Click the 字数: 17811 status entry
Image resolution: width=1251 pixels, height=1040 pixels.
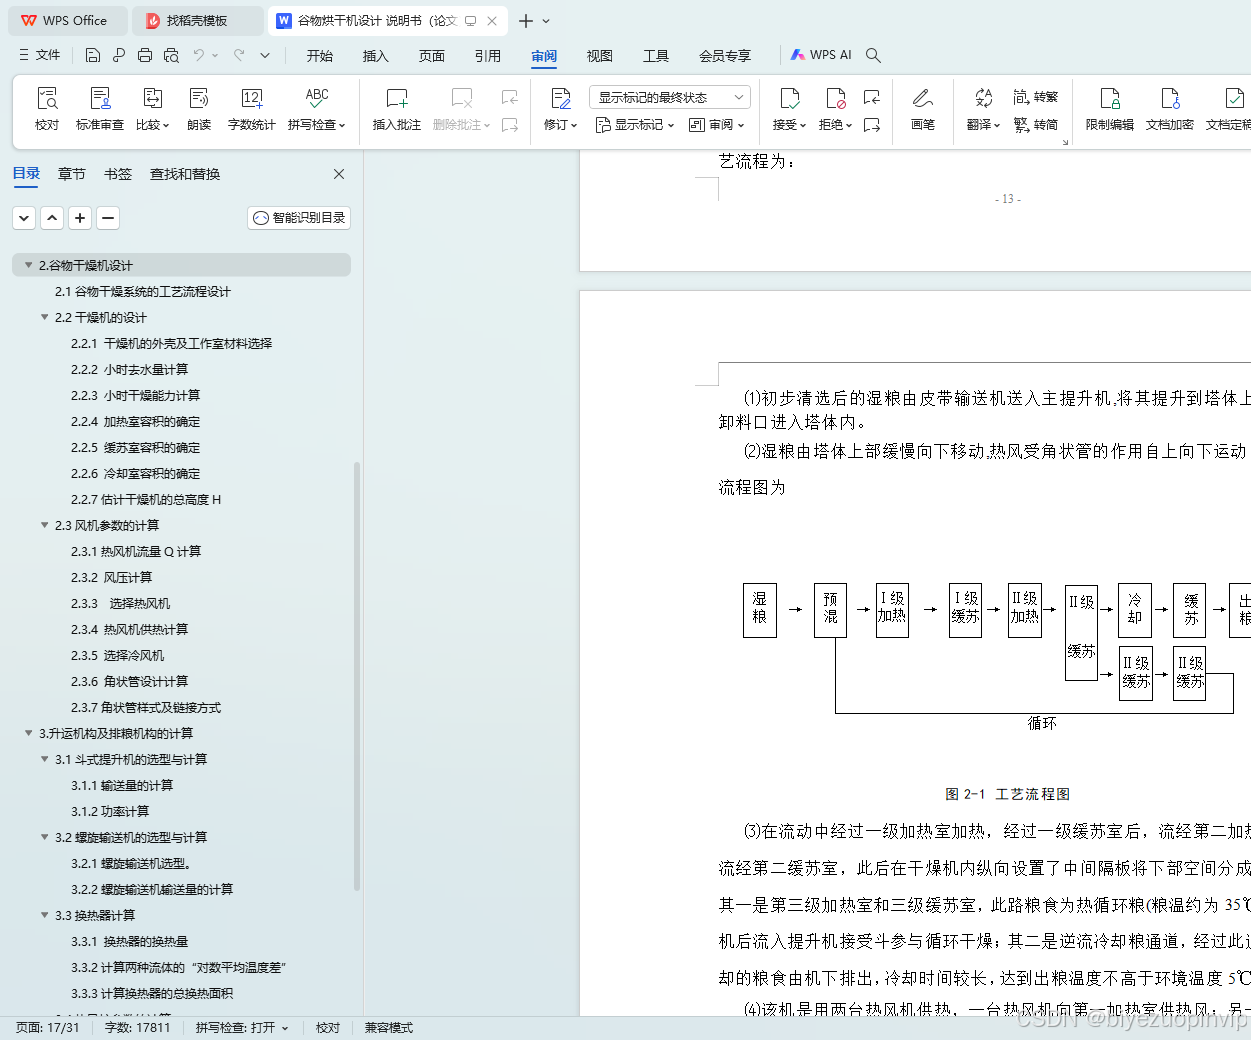click(x=138, y=1028)
